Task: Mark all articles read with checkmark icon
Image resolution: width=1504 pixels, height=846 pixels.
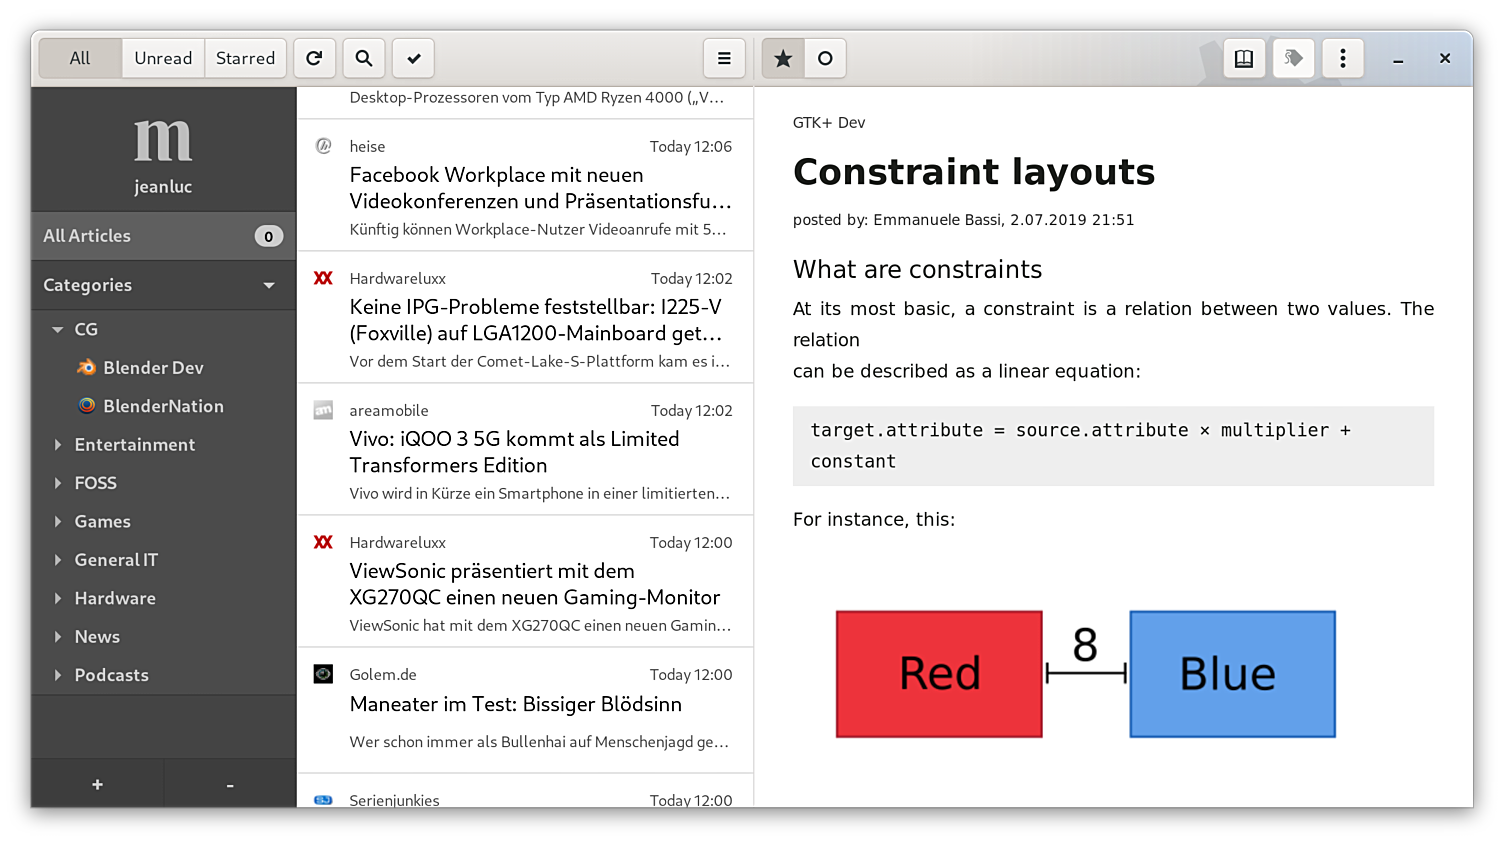Action: tap(414, 58)
